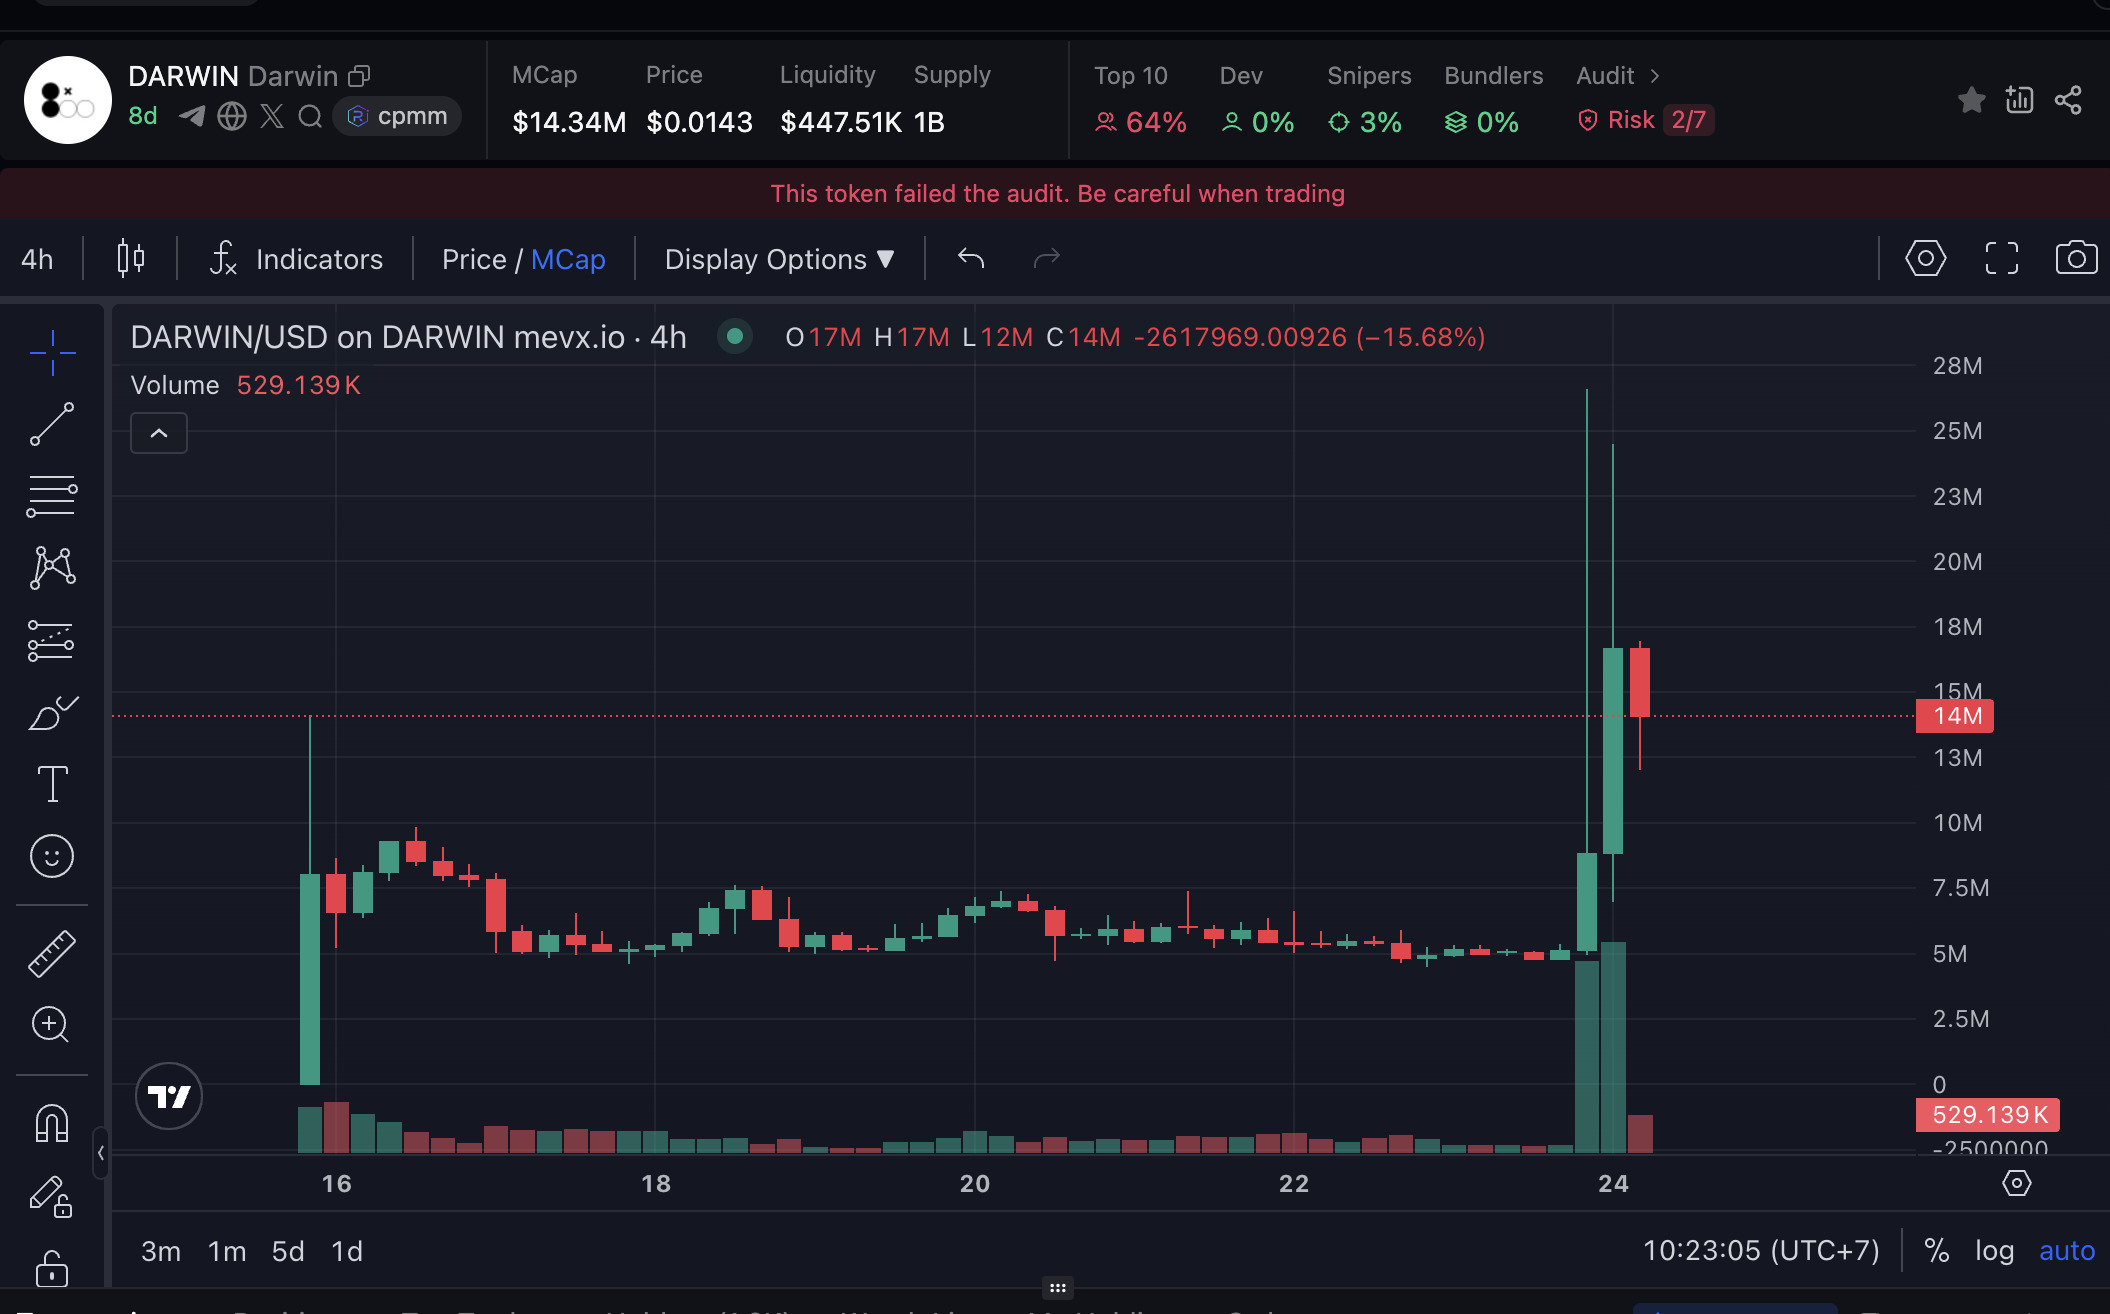The image size is (2110, 1314).
Task: Enter fullscreen chart mode
Action: tap(2001, 258)
